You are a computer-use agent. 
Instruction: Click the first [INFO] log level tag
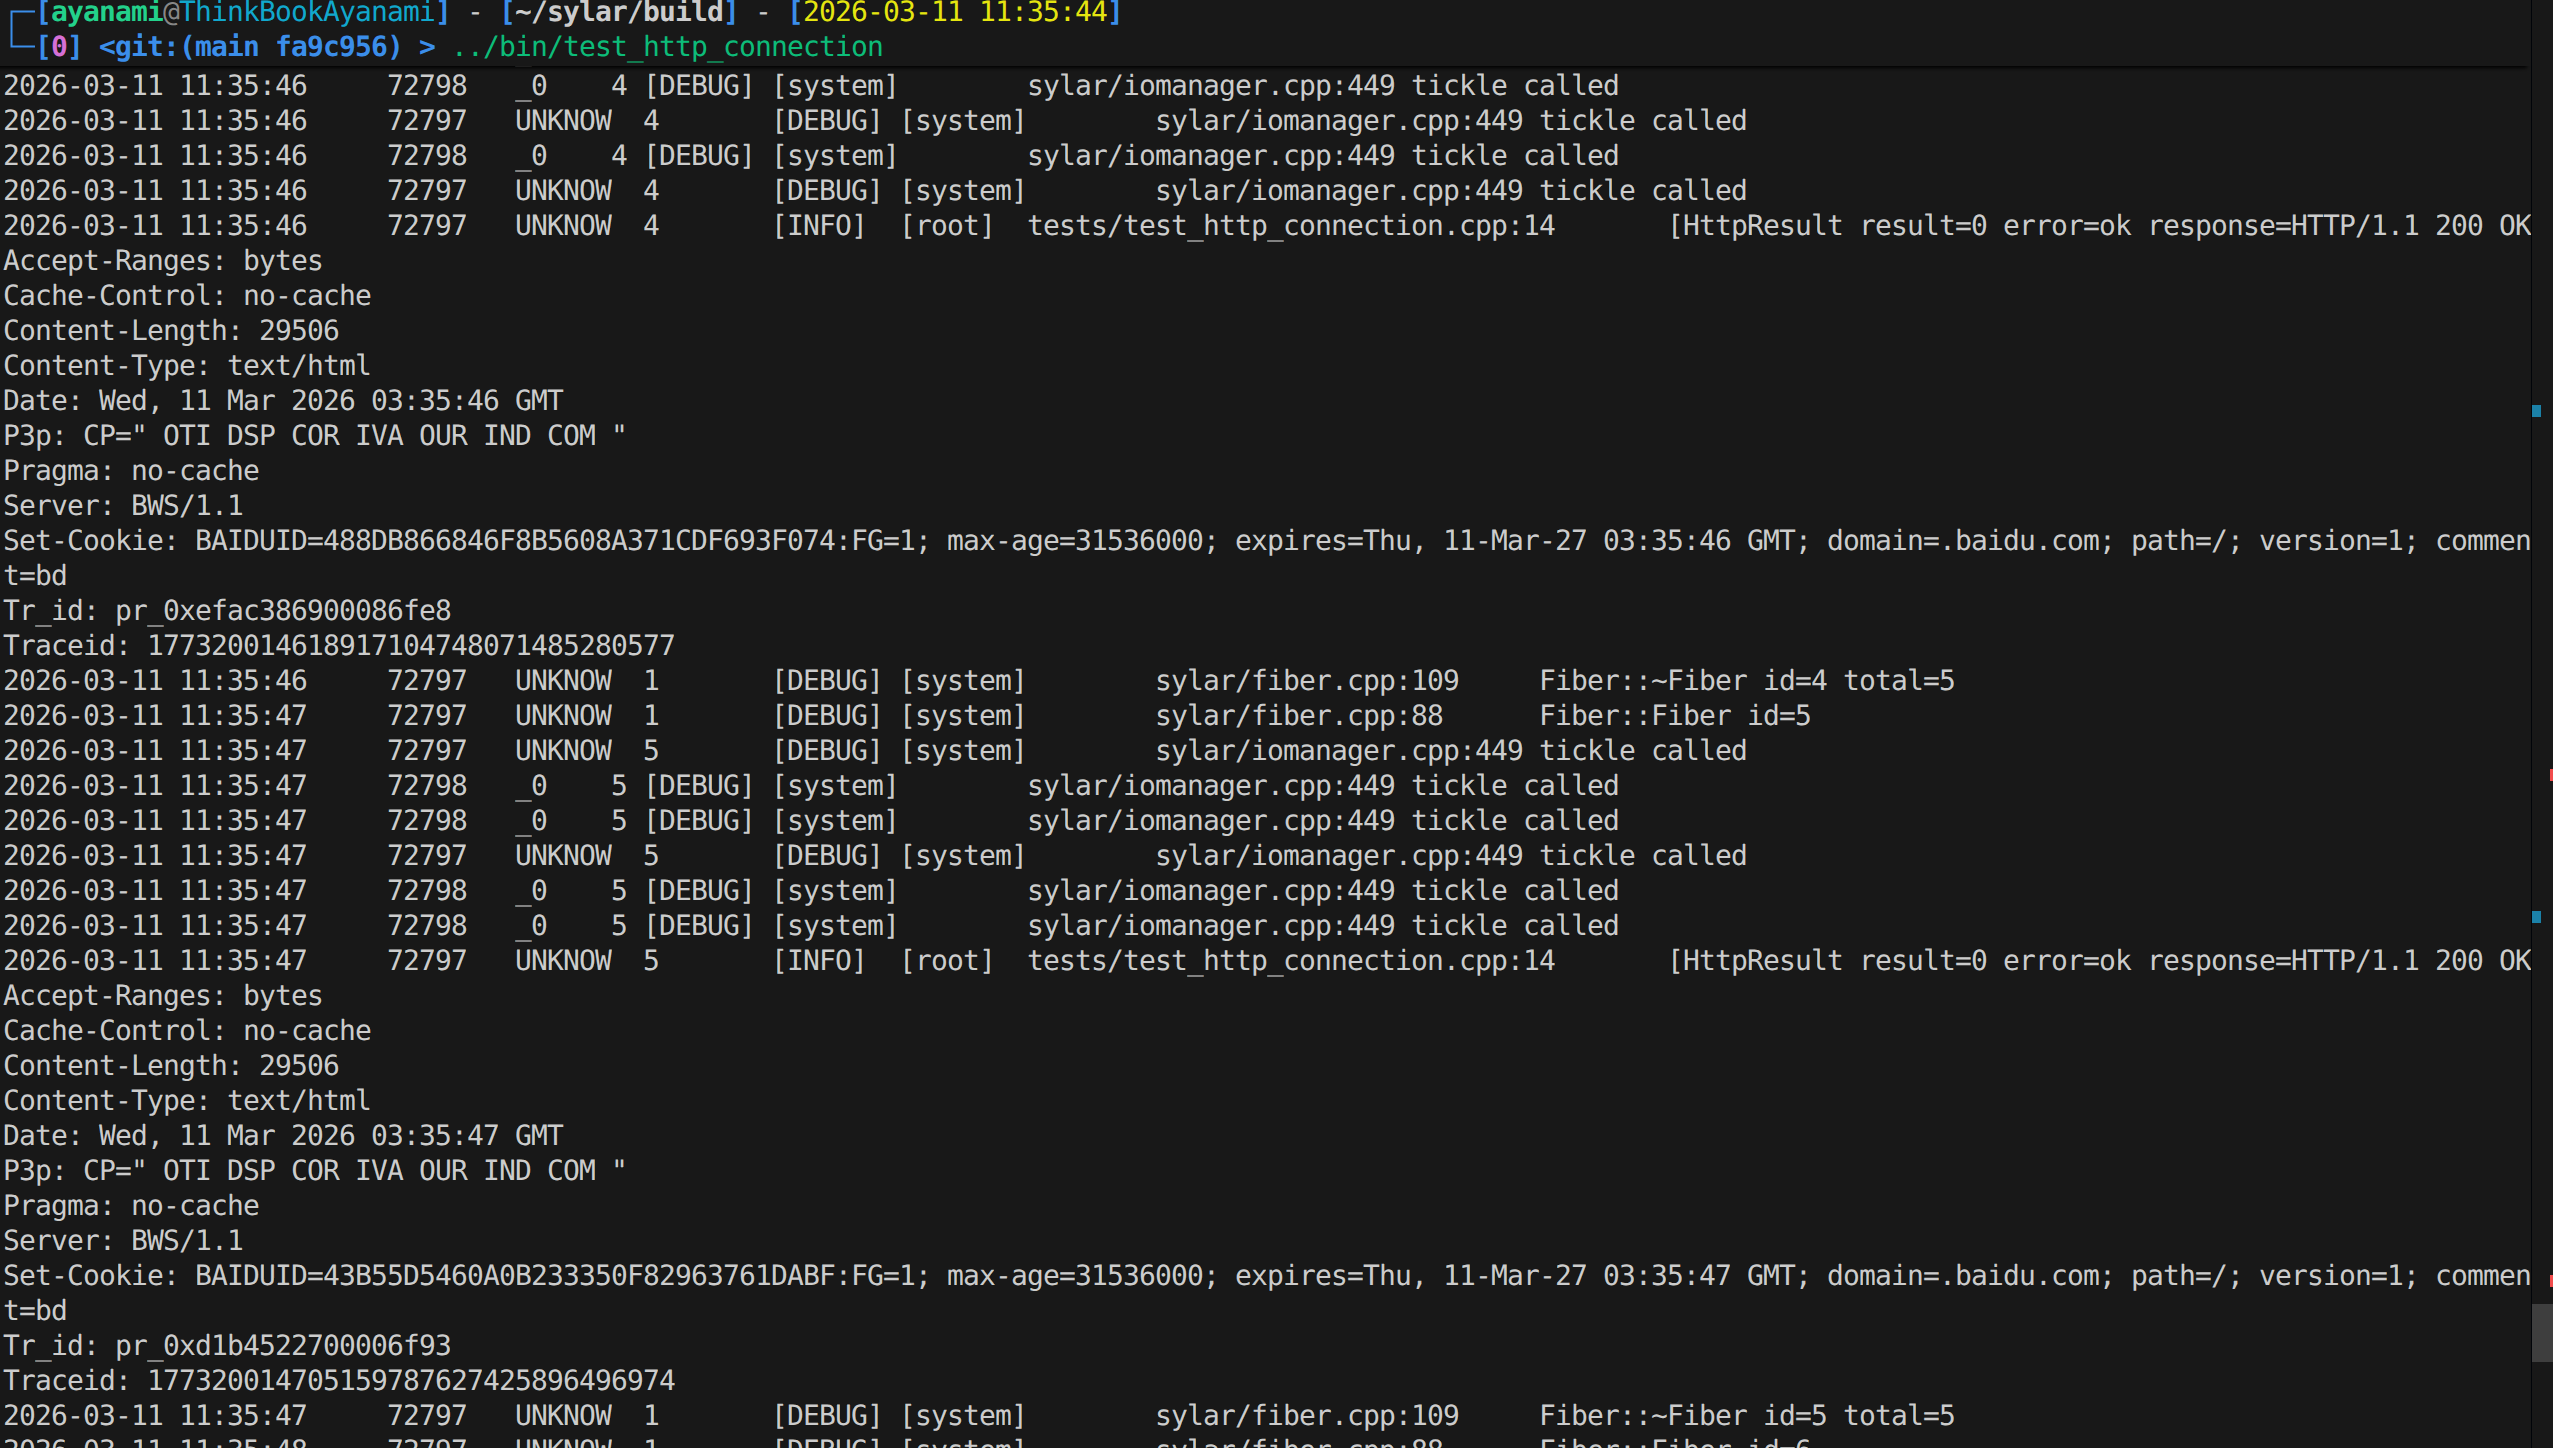818,226
